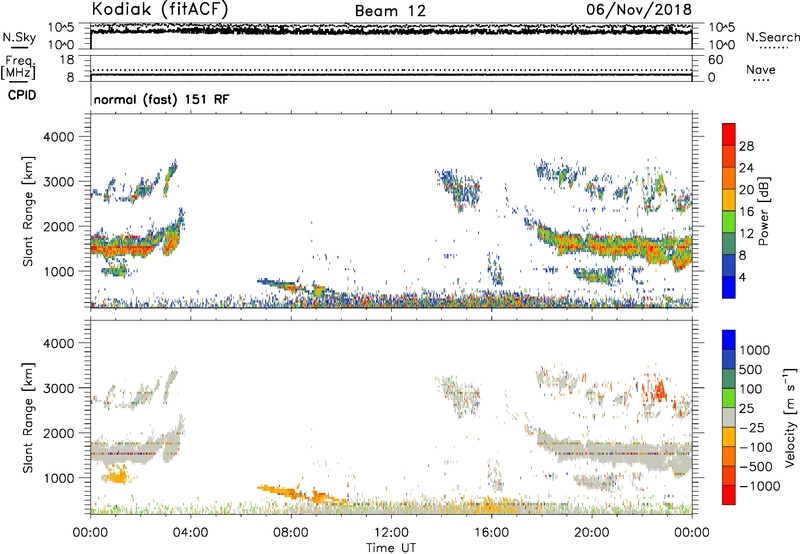
Task: Click the velocity colorbar value '−100'
Action: [x=756, y=447]
